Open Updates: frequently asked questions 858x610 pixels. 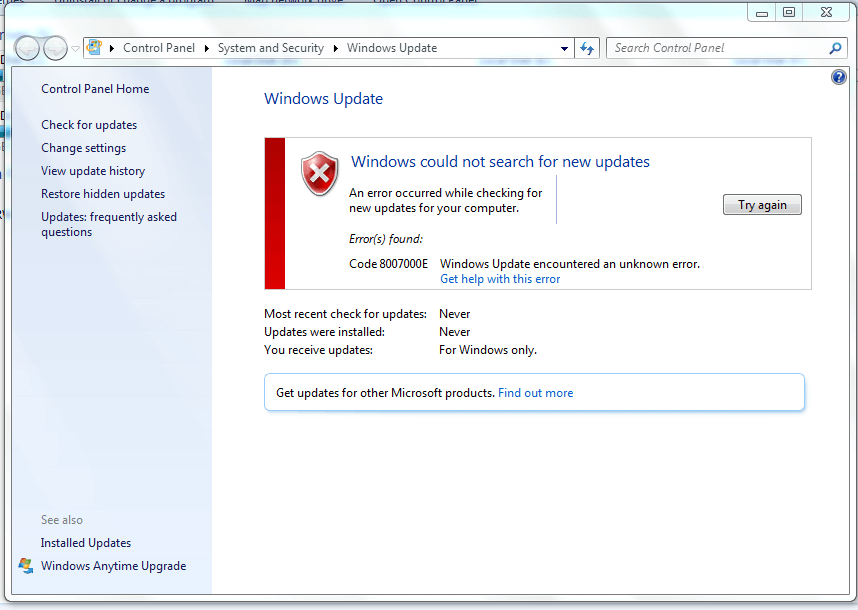coord(109,224)
